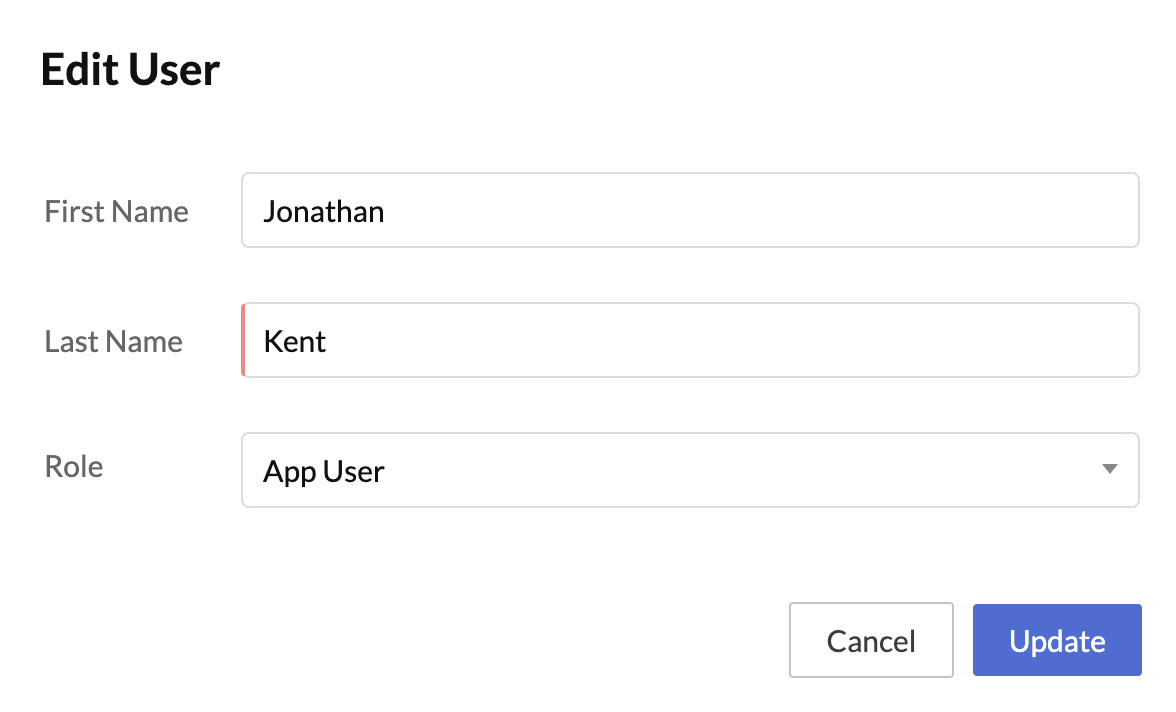
Task: Select Jonathan in the First Name box
Action: [323, 211]
